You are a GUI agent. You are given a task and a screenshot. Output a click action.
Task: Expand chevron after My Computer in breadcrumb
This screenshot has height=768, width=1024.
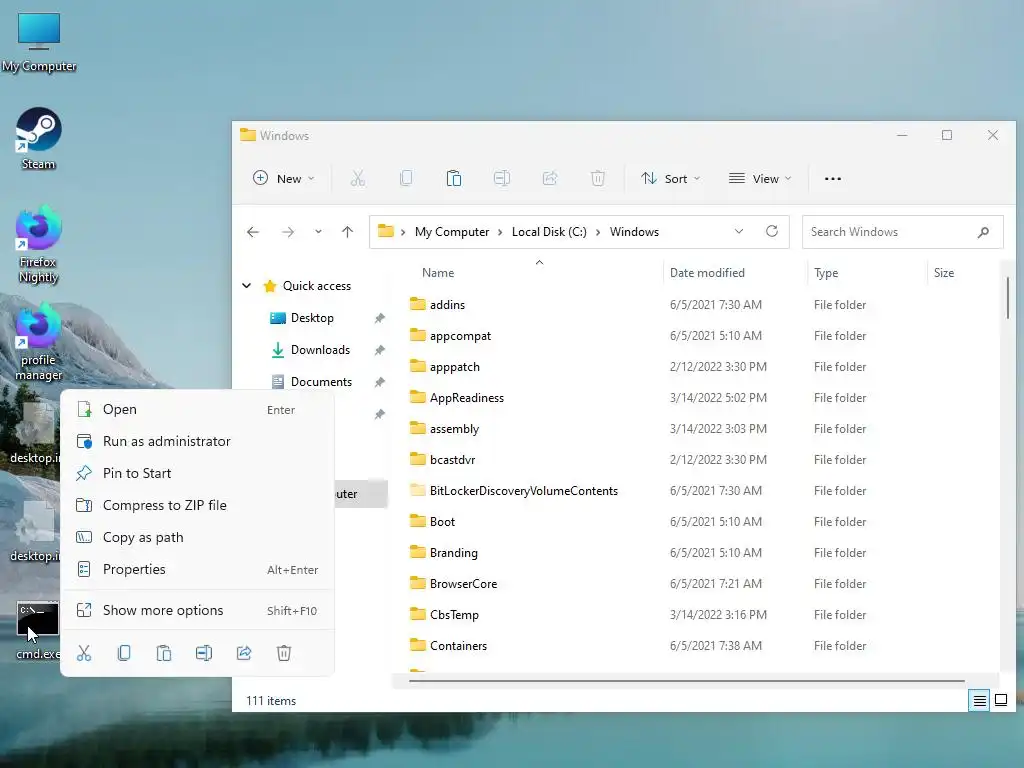500,232
